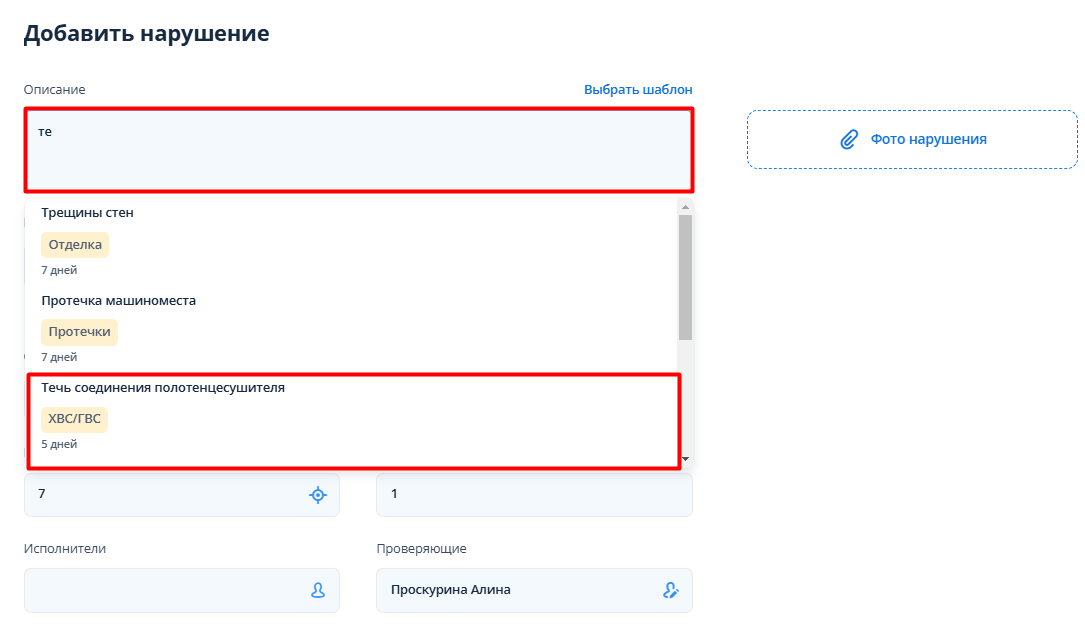Screen dimensions: 1085x629
Task: Click the person icon in Исполнители field
Action: (318, 590)
